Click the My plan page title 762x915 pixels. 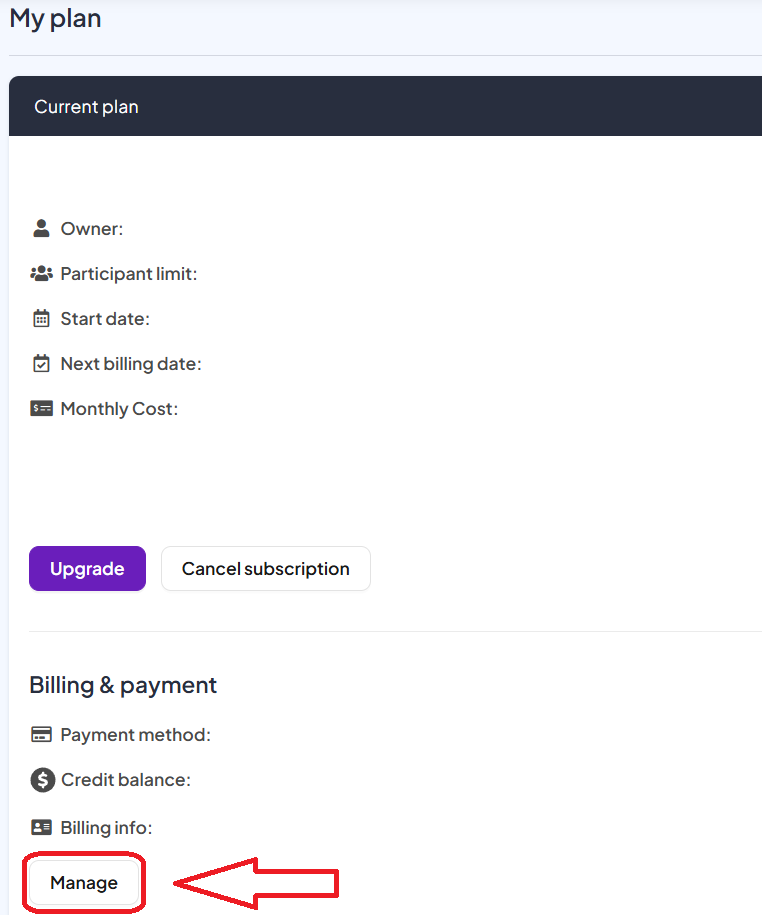click(x=56, y=19)
